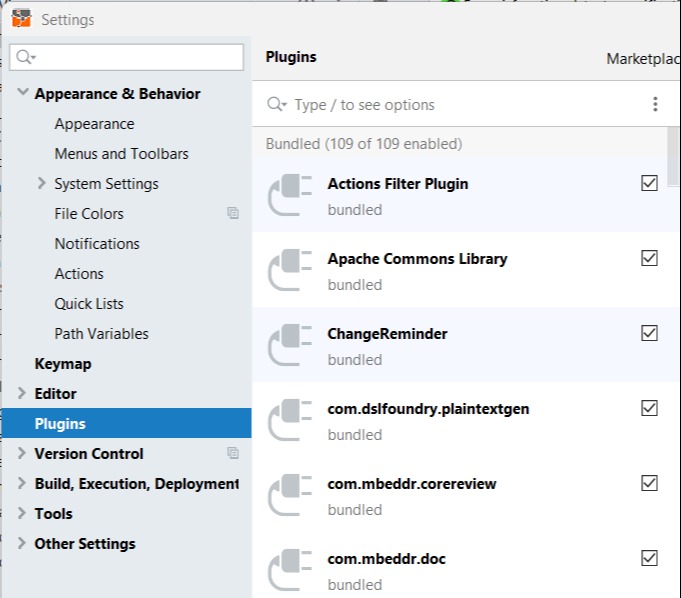Screen dimensions: 681x598
Task: Click the plugin search magnifier icon
Action: pos(277,105)
